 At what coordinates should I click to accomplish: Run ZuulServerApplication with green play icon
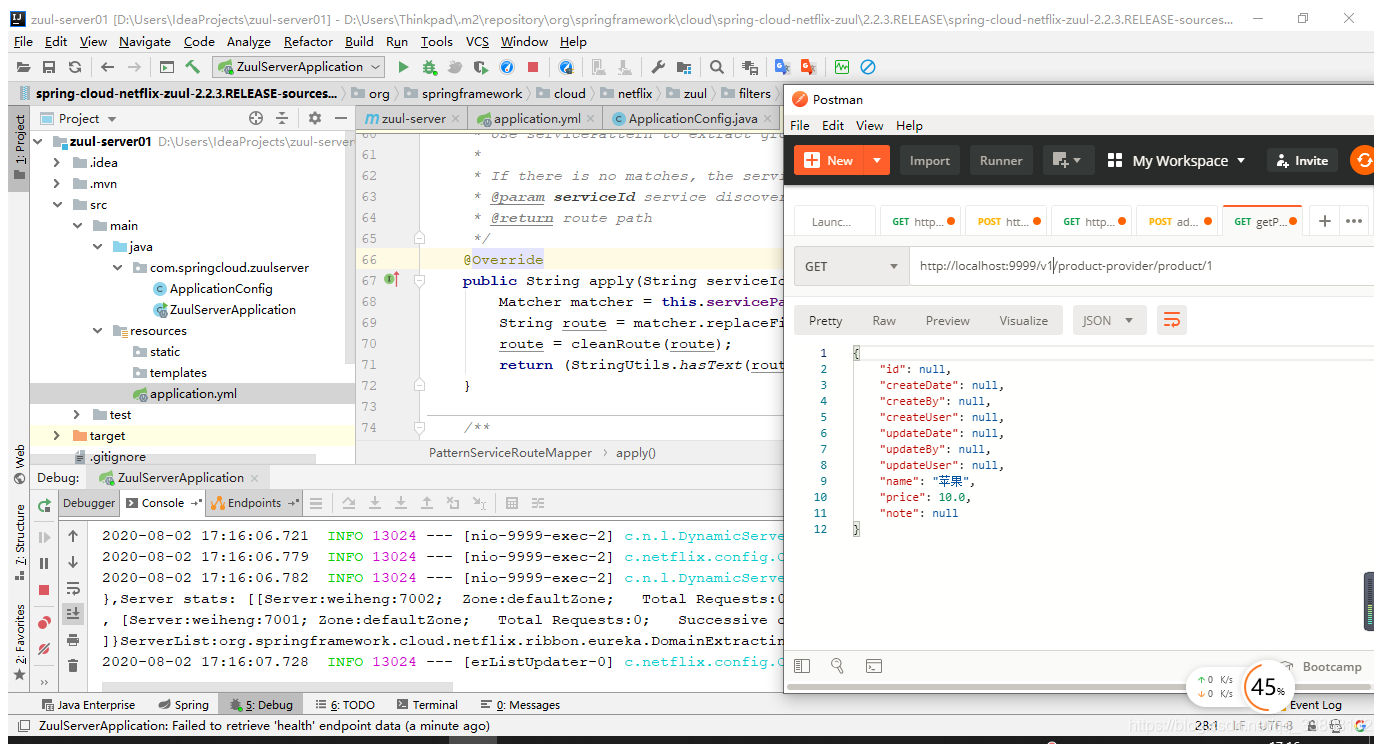point(403,67)
